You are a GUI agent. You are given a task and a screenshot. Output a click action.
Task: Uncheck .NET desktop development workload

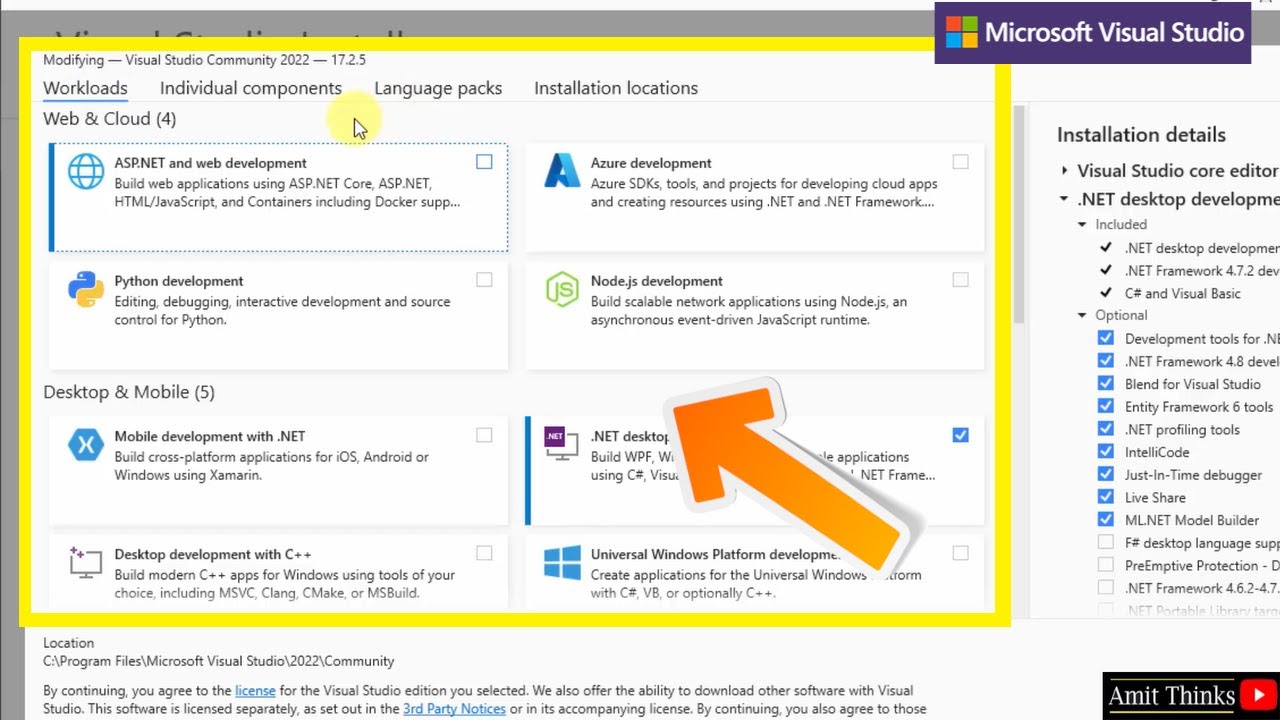[960, 435]
